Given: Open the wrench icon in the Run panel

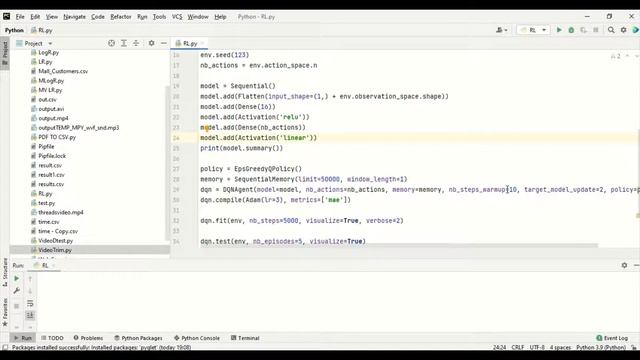Looking at the screenshot, I should click(x=17, y=291).
